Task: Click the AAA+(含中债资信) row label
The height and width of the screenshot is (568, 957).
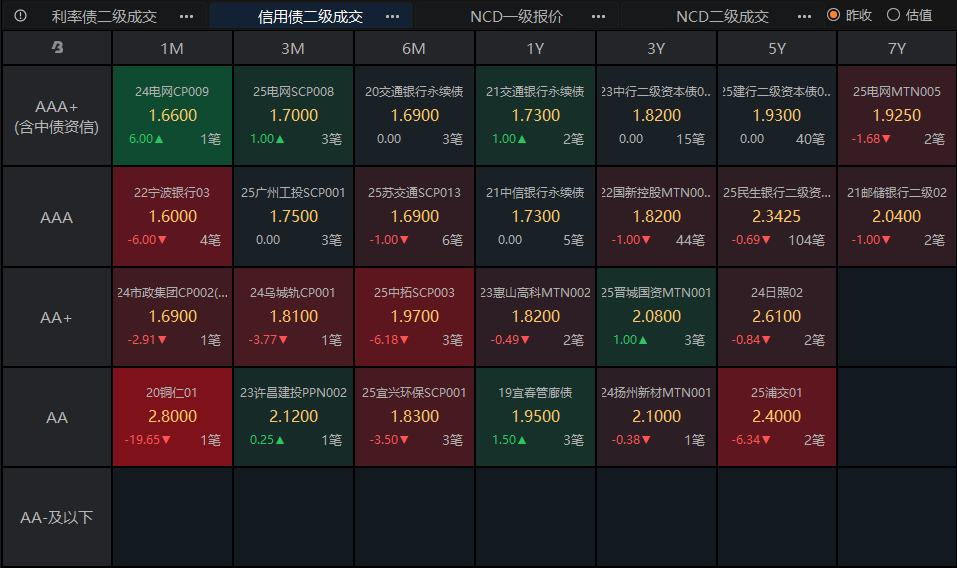Action: (57, 116)
